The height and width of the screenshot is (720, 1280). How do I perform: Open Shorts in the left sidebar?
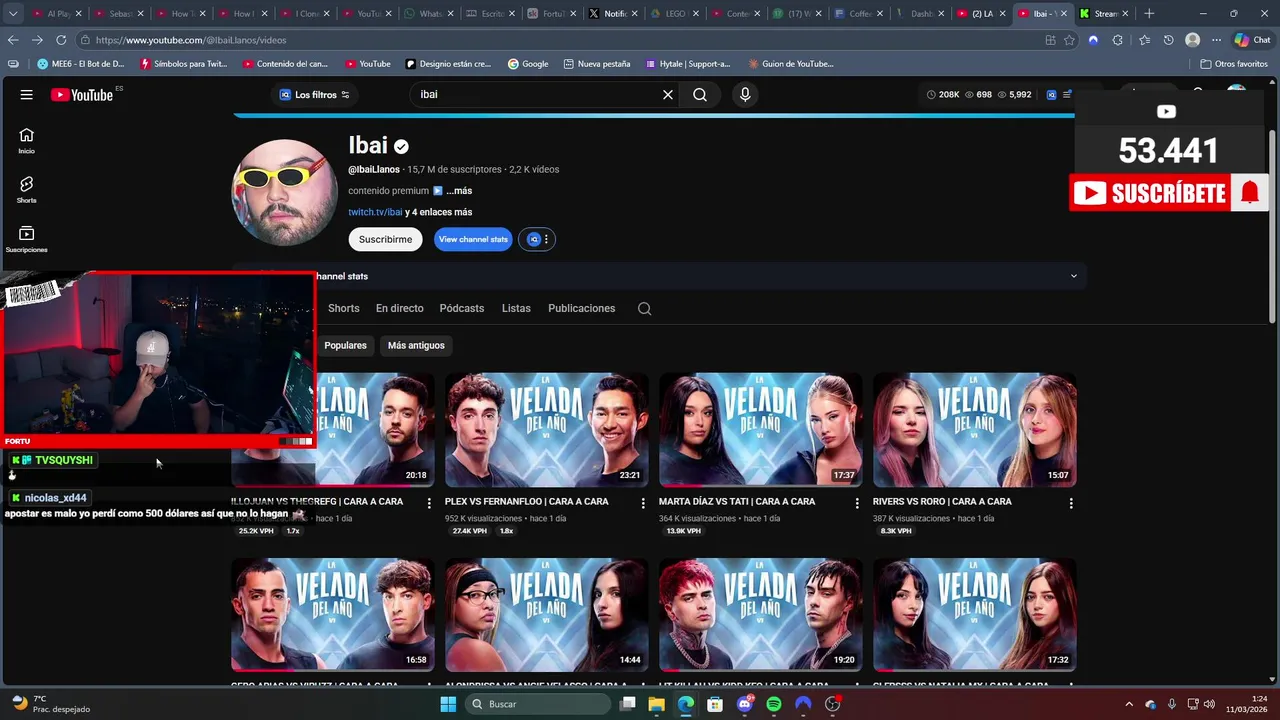point(26,190)
